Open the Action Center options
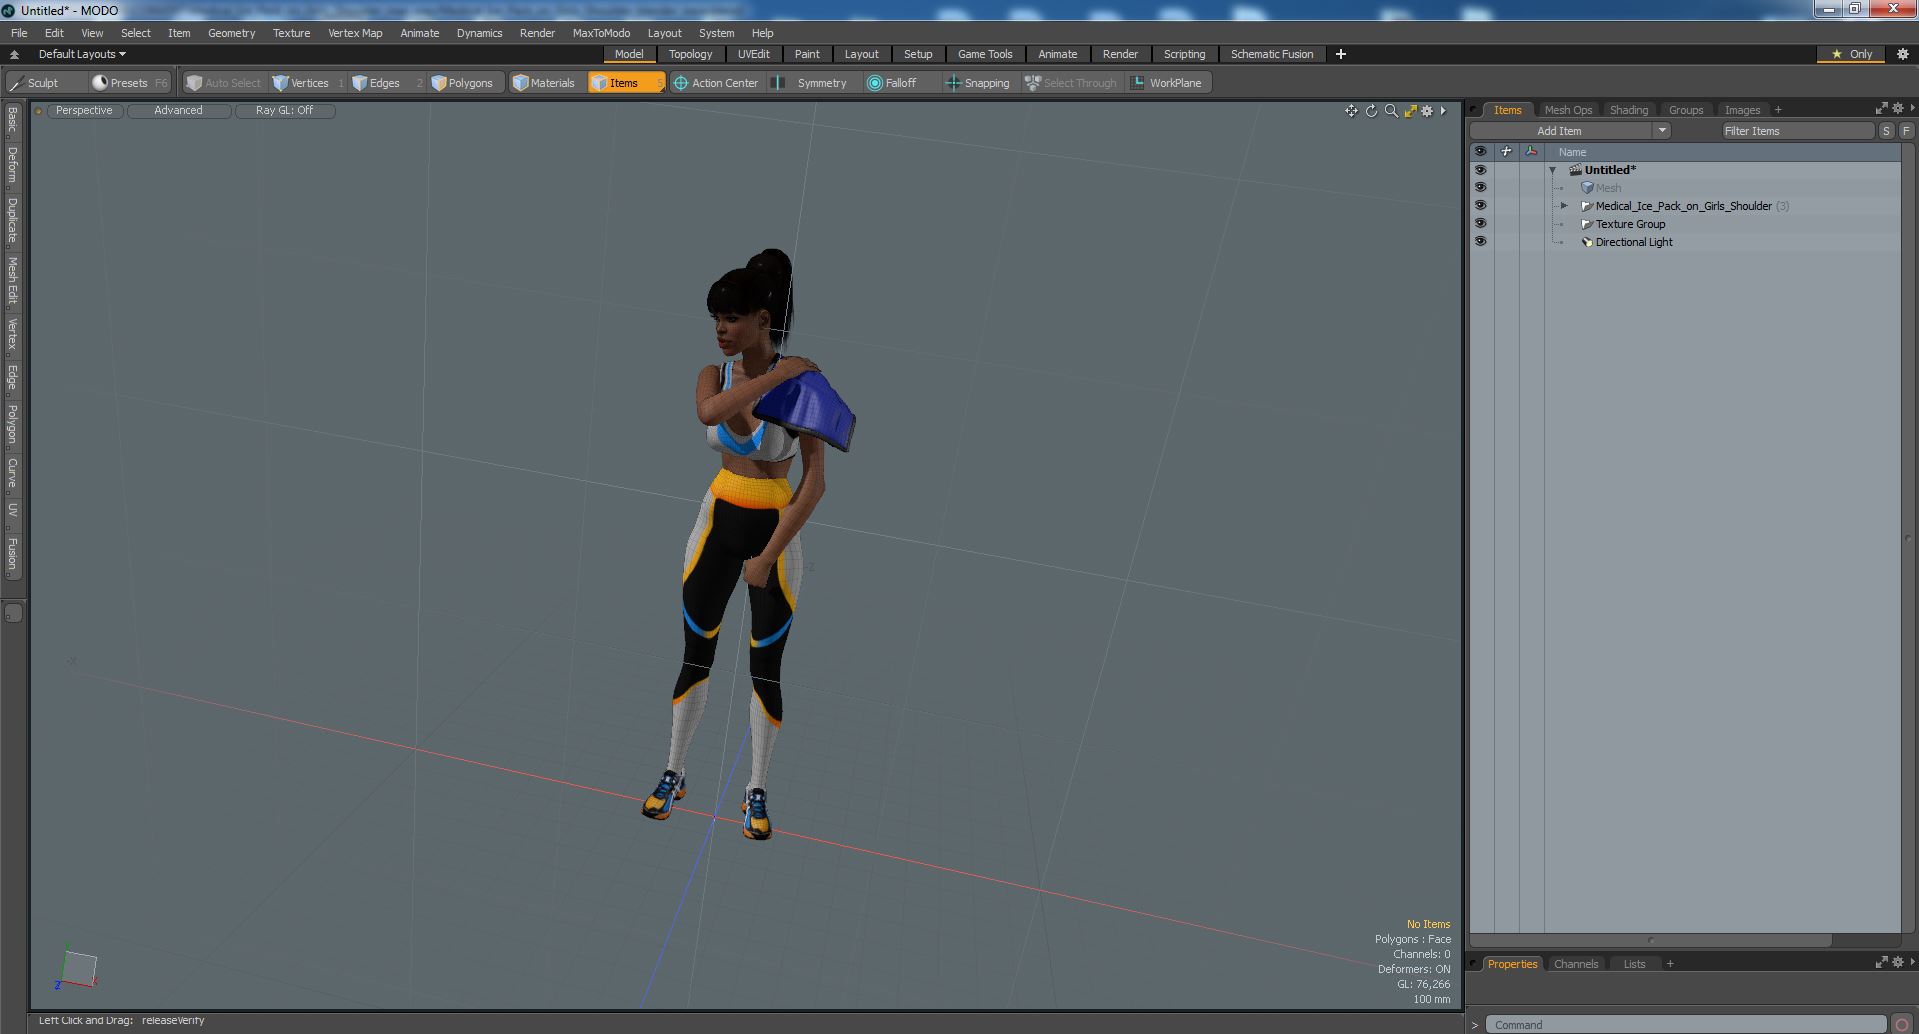This screenshot has width=1919, height=1034. click(x=716, y=83)
